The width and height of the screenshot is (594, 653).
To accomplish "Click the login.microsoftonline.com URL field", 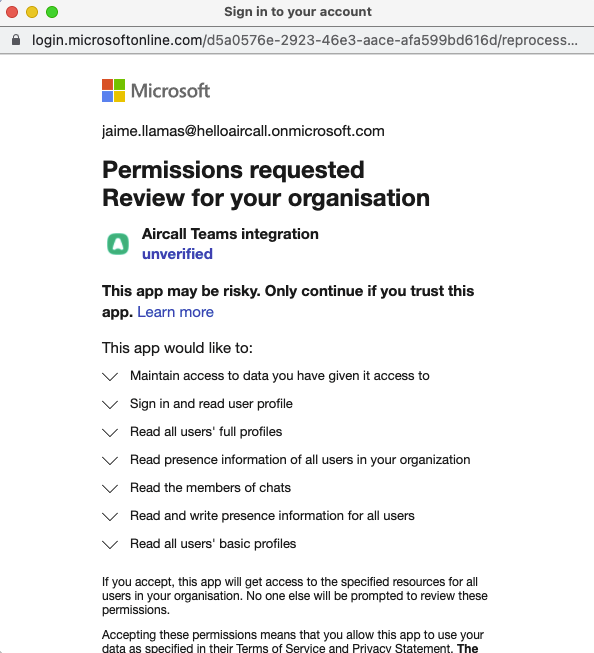I will coord(305,40).
